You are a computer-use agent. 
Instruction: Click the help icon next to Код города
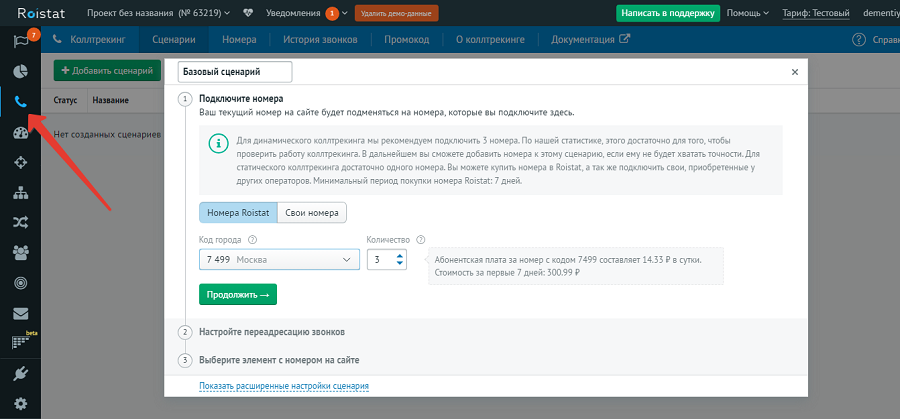pyautogui.click(x=252, y=240)
